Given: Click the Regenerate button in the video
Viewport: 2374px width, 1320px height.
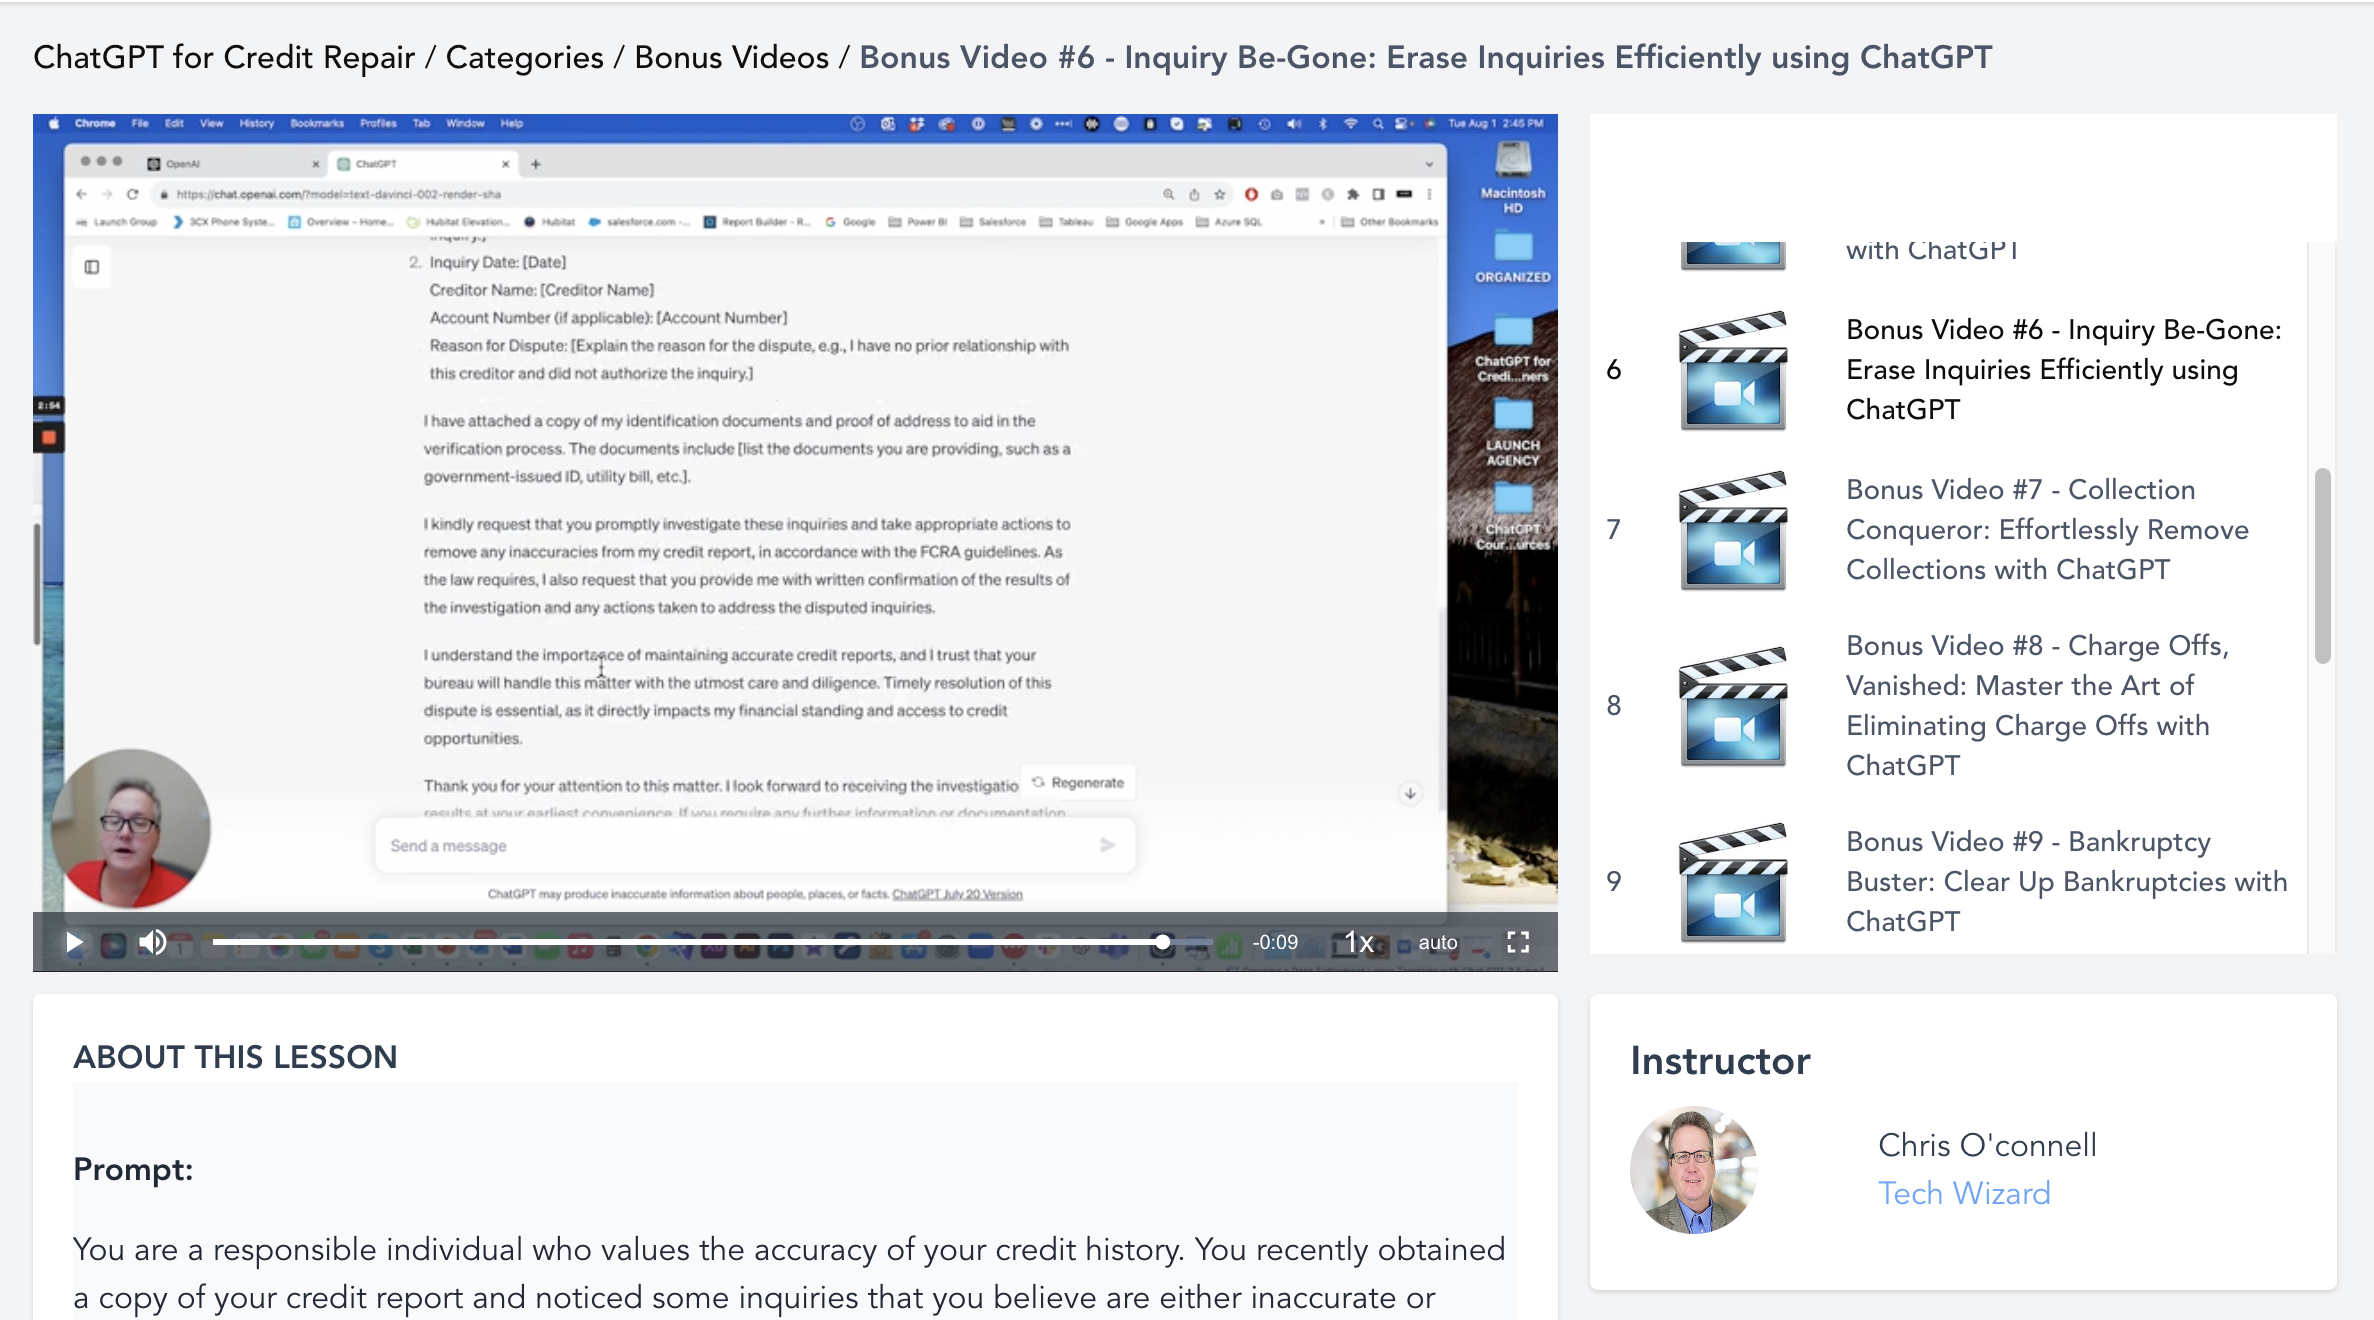Looking at the screenshot, I should pyautogui.click(x=1078, y=783).
